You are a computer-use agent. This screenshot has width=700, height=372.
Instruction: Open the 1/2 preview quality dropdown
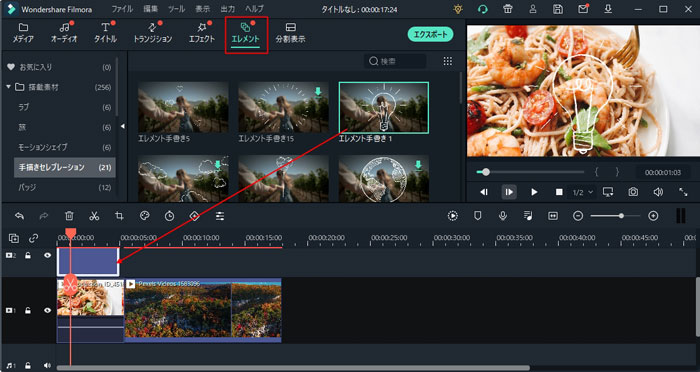coord(583,192)
